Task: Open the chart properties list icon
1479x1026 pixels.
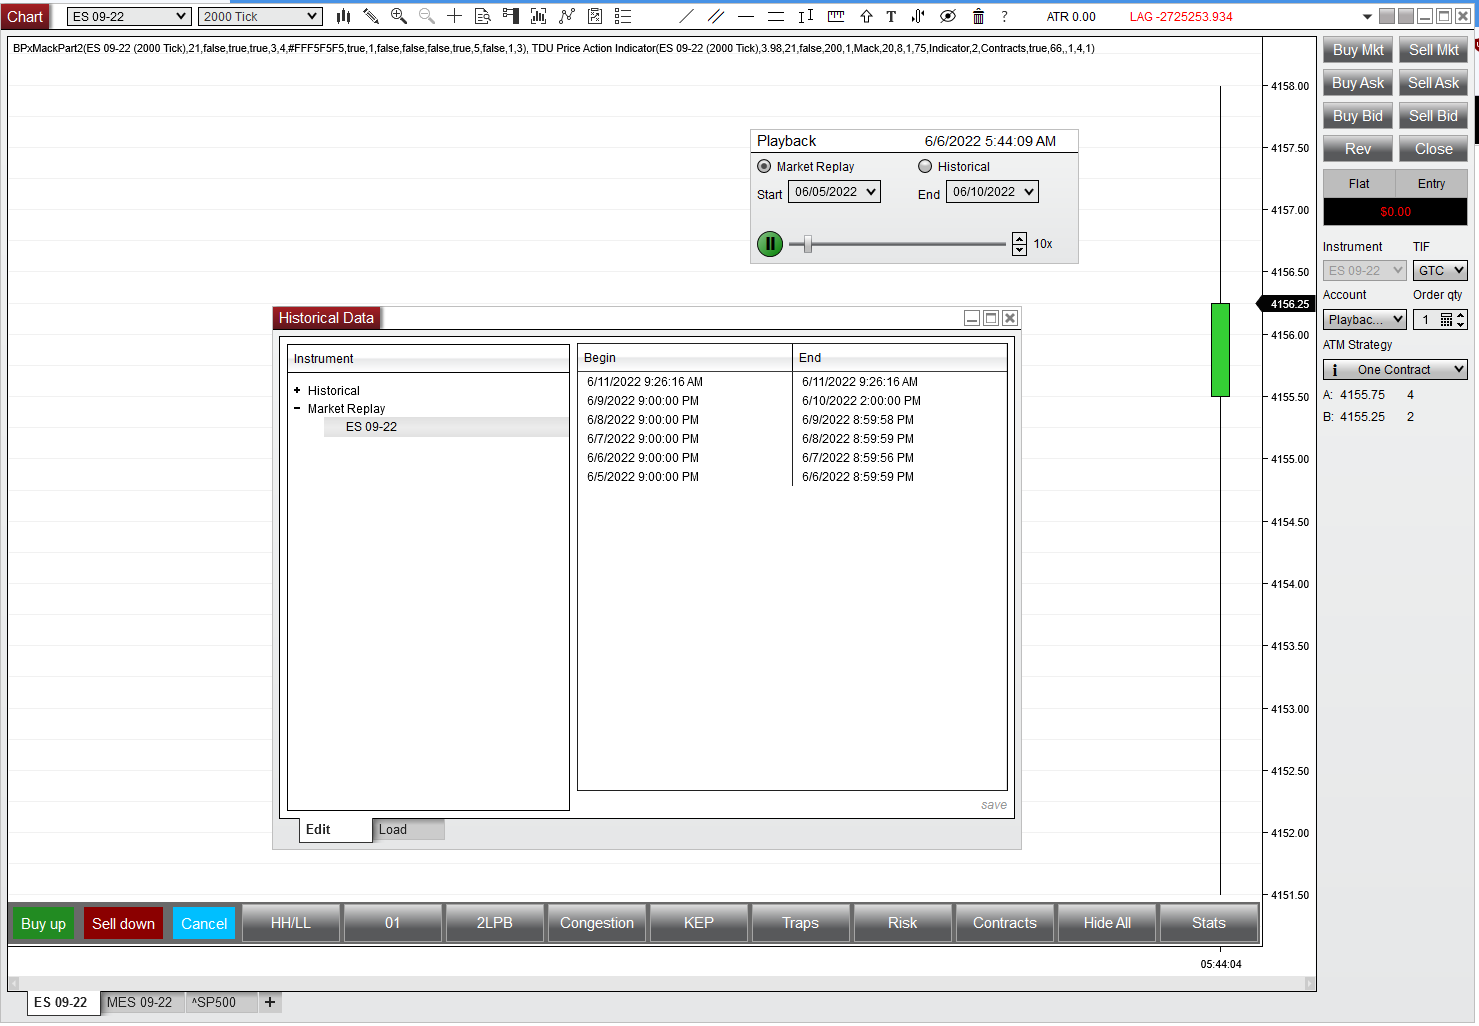Action: point(623,16)
